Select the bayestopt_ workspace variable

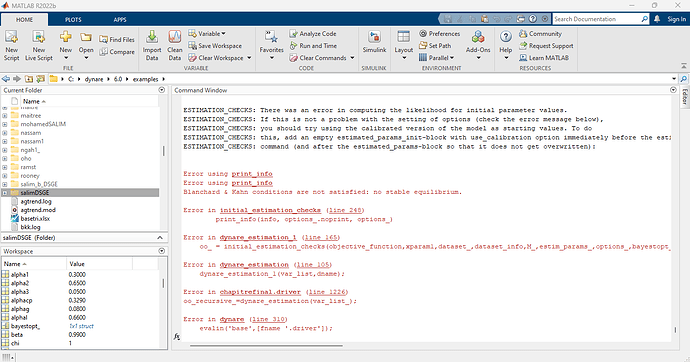point(25,326)
